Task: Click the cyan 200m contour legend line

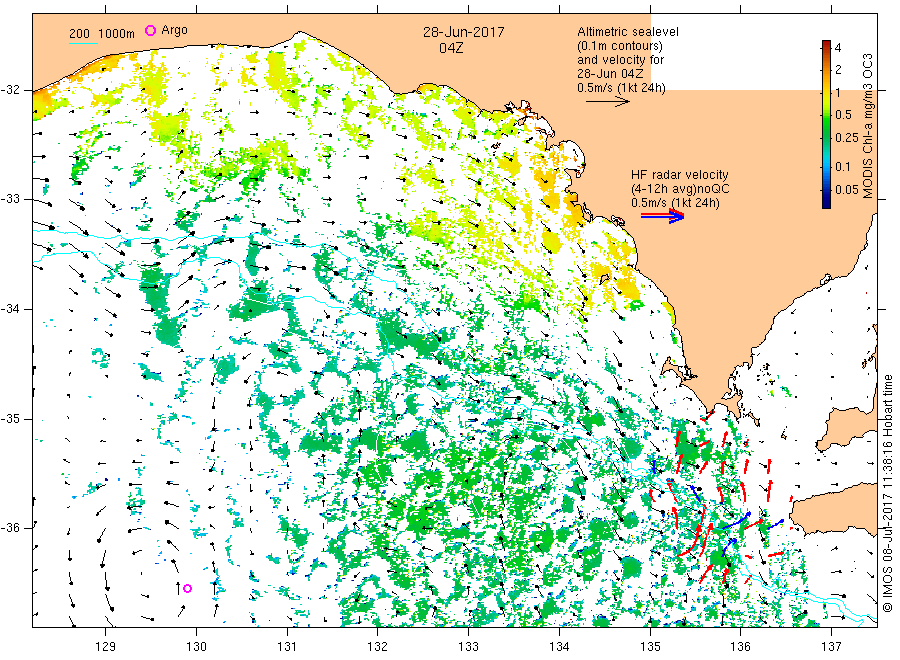Action: pos(83,43)
